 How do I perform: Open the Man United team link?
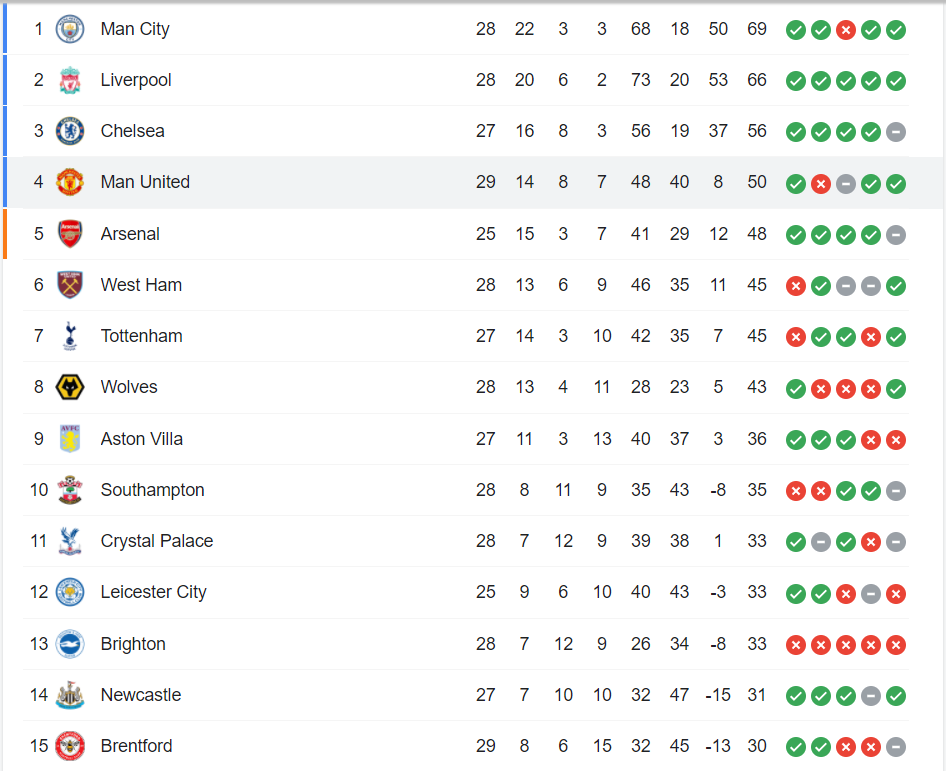145,182
